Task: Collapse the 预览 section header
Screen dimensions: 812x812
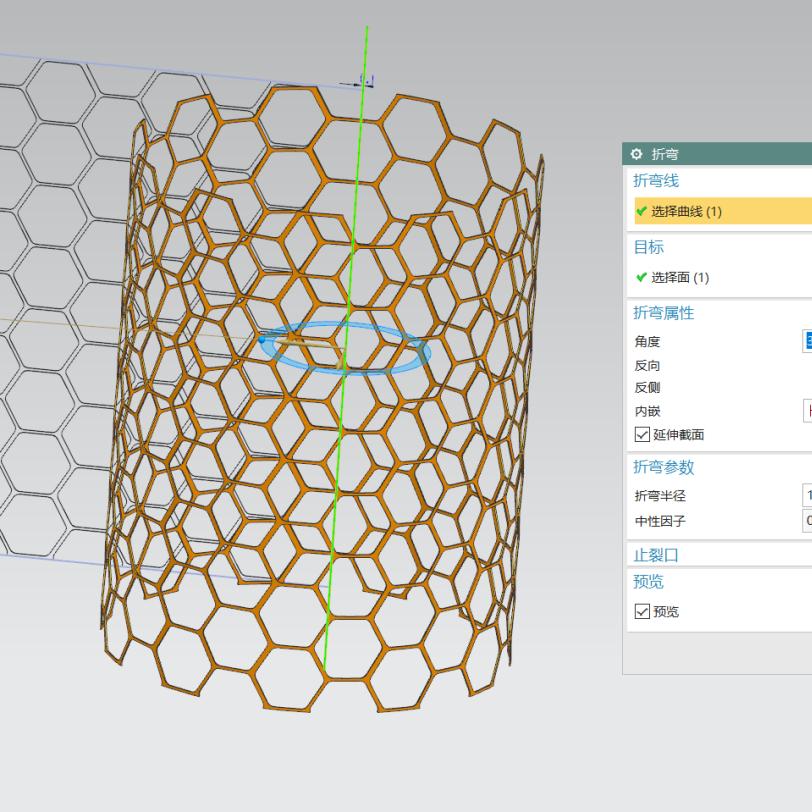Action: pyautogui.click(x=648, y=582)
